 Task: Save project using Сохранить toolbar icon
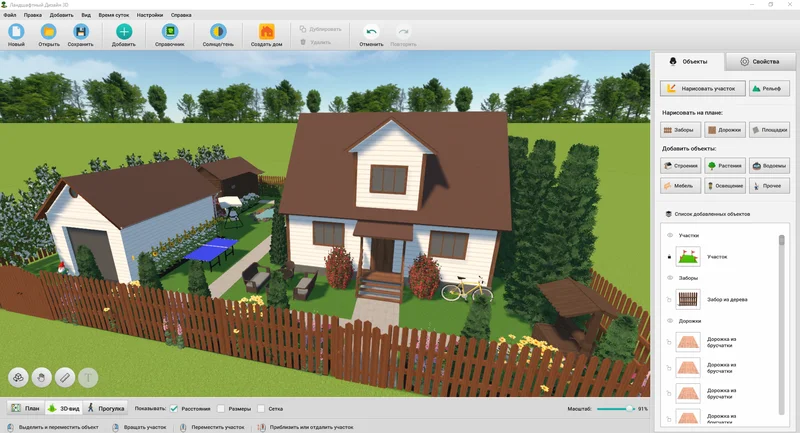(x=80, y=32)
